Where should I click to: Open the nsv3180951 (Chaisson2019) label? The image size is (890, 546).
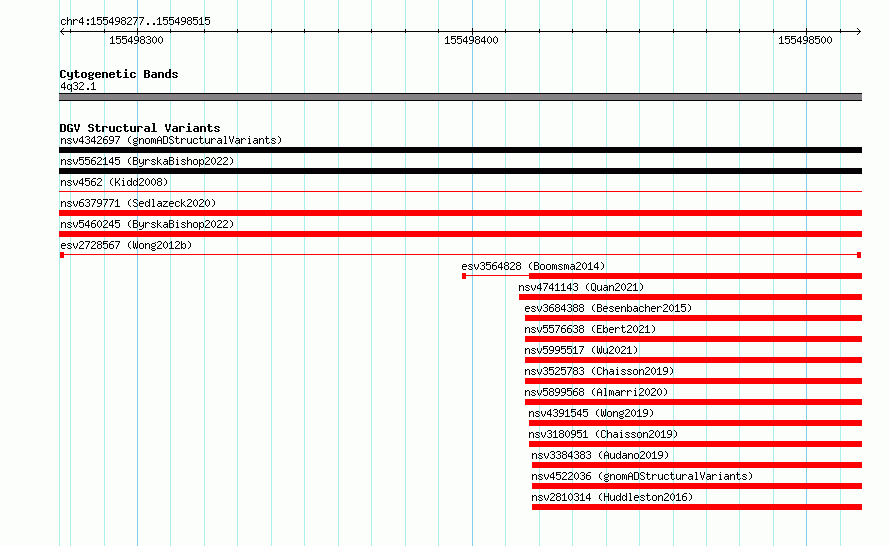pos(603,434)
